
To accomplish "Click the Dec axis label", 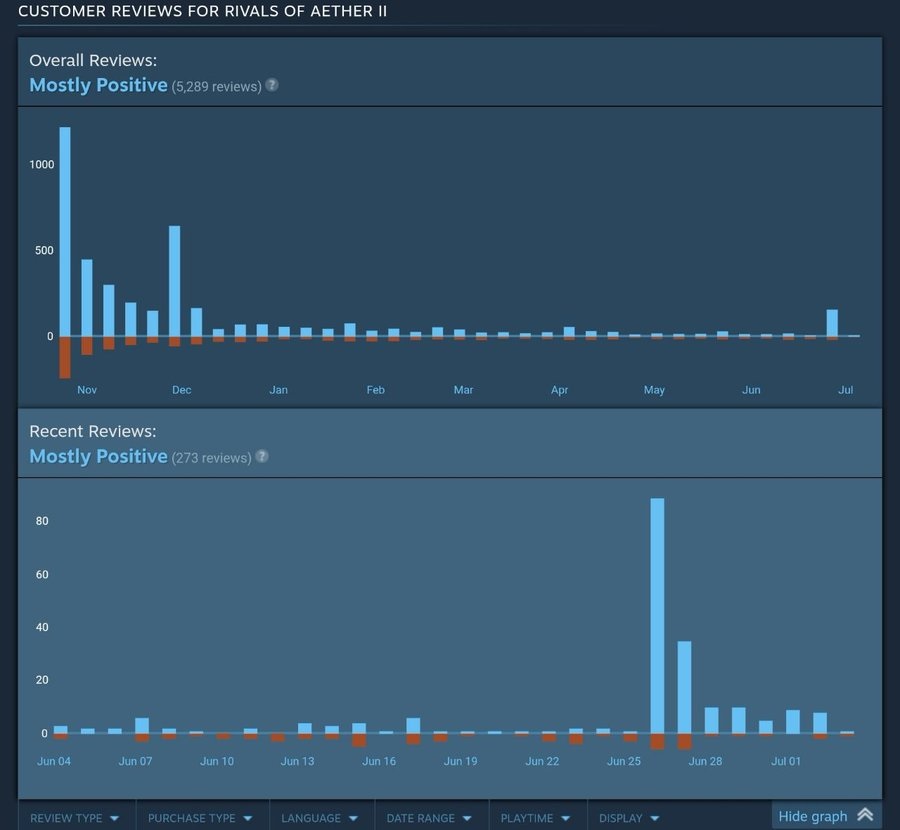I will (x=181, y=390).
